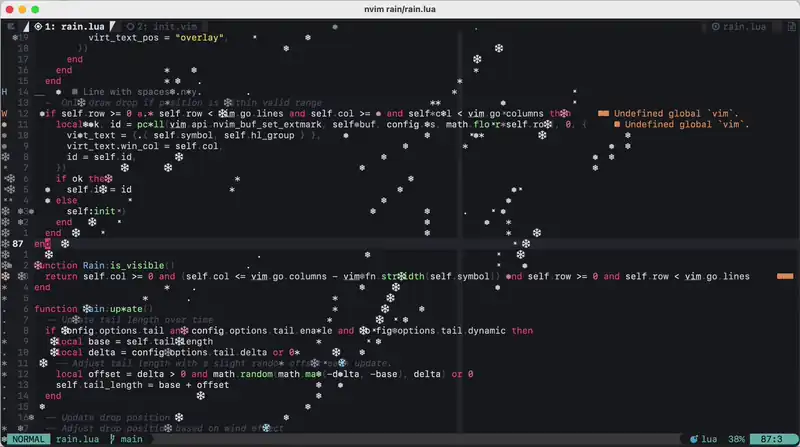
Task: Click the first 'Undefined global `vim`.' diagnostic
Action: [676, 113]
